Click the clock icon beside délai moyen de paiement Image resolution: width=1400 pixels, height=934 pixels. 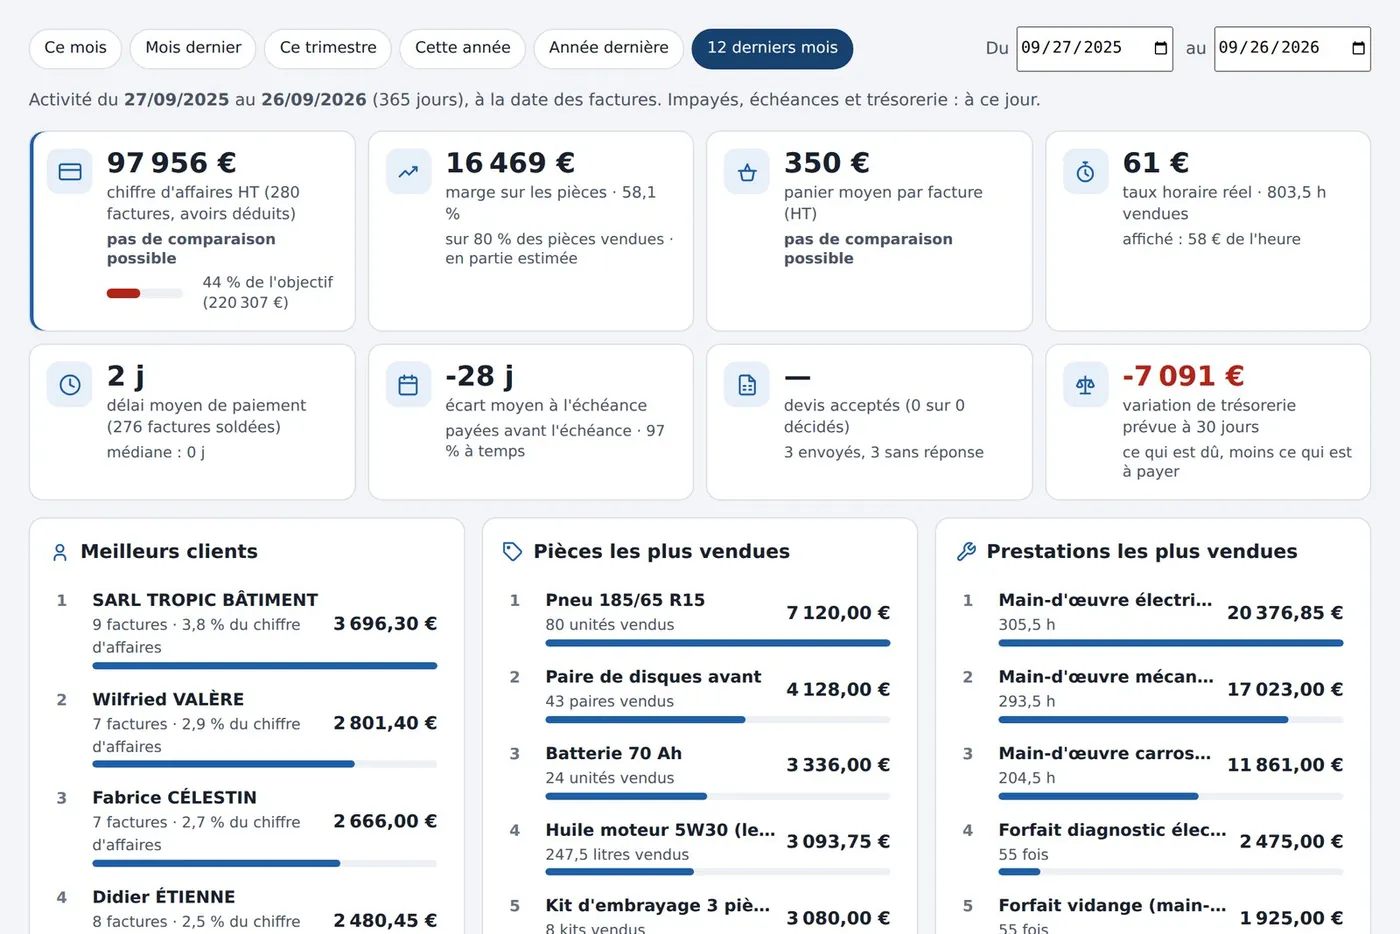[70, 385]
